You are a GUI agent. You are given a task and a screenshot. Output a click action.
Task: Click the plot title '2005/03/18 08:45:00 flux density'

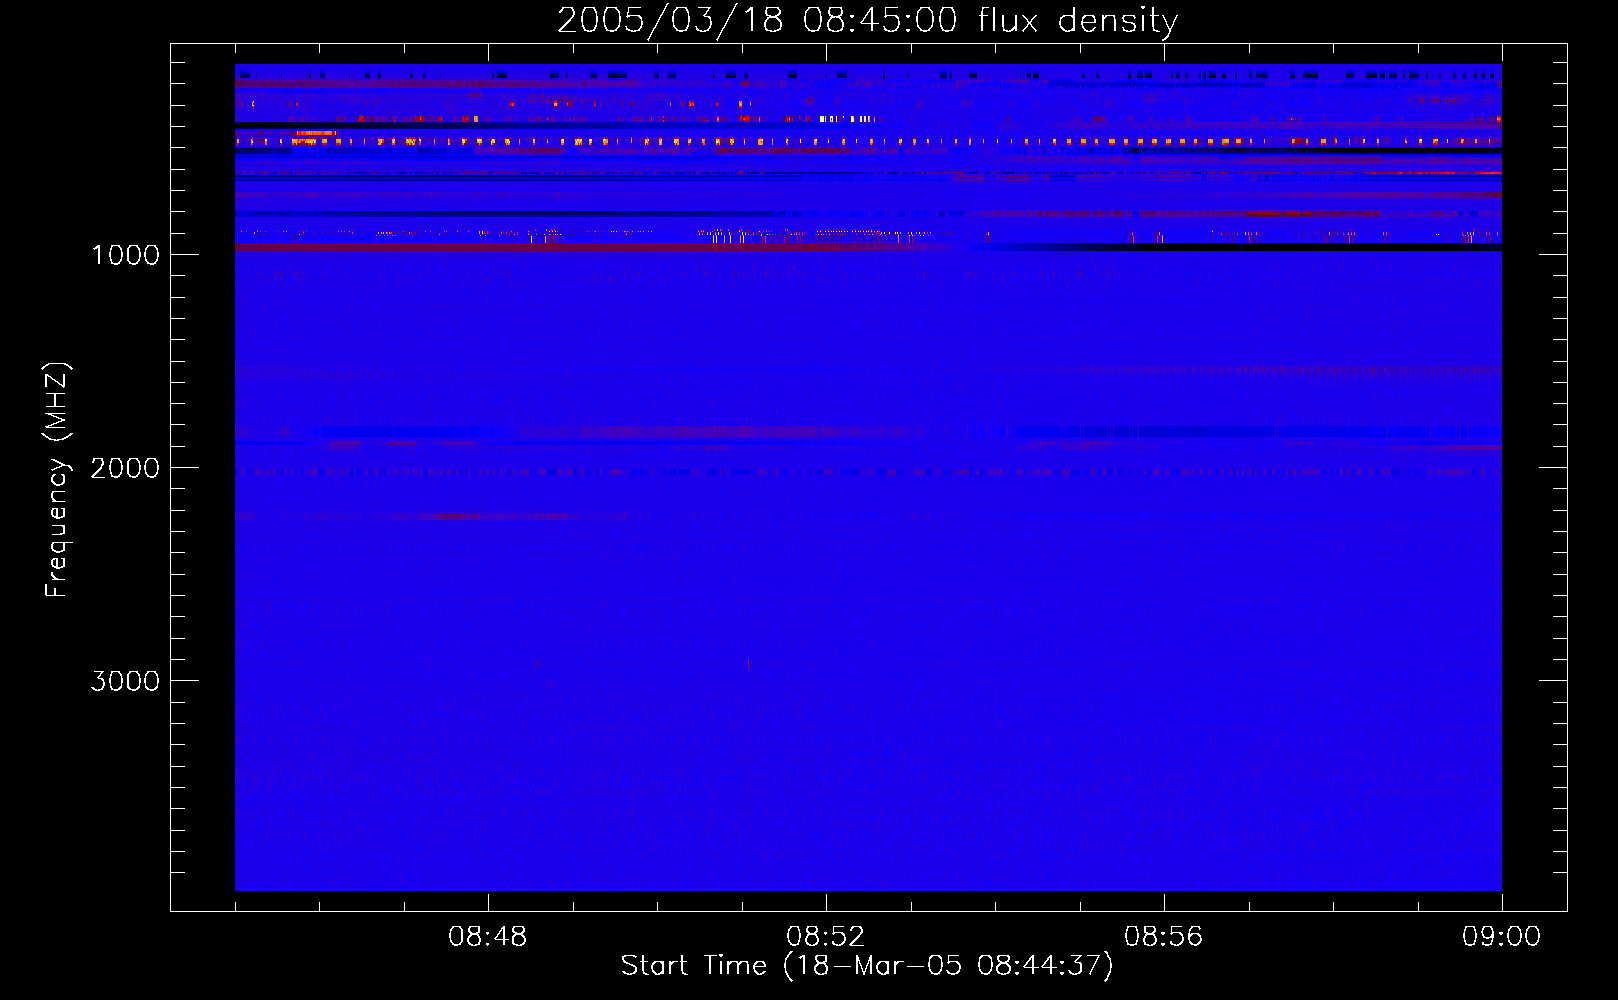coord(867,21)
